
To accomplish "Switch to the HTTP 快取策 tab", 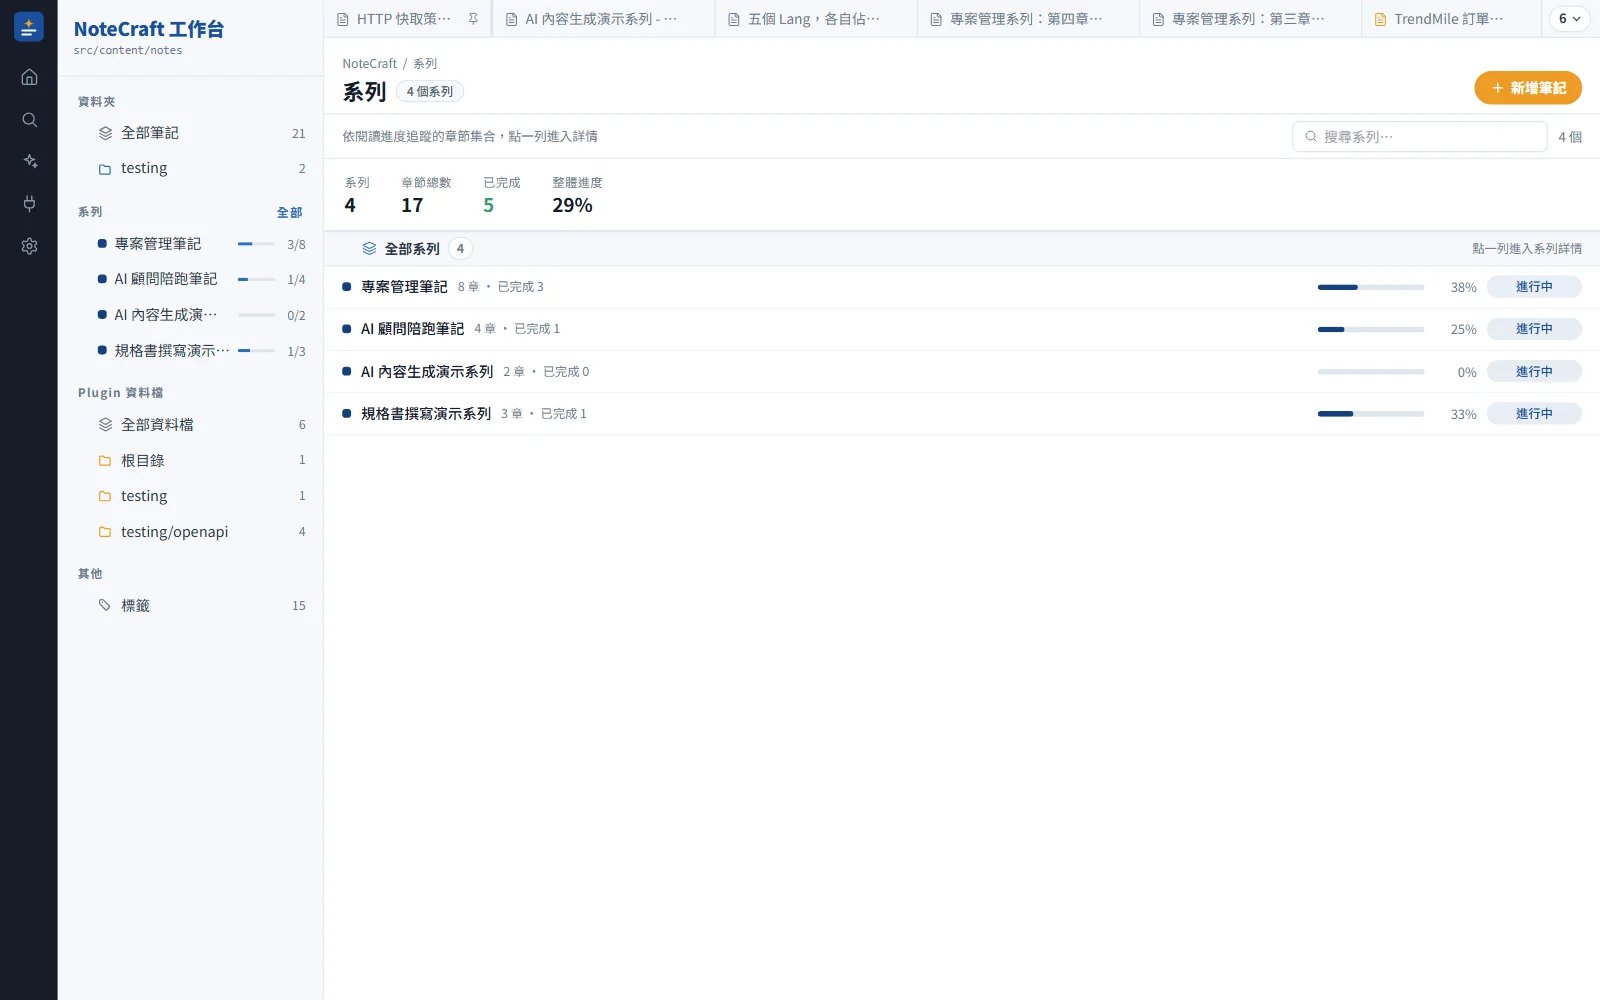I will (x=407, y=19).
